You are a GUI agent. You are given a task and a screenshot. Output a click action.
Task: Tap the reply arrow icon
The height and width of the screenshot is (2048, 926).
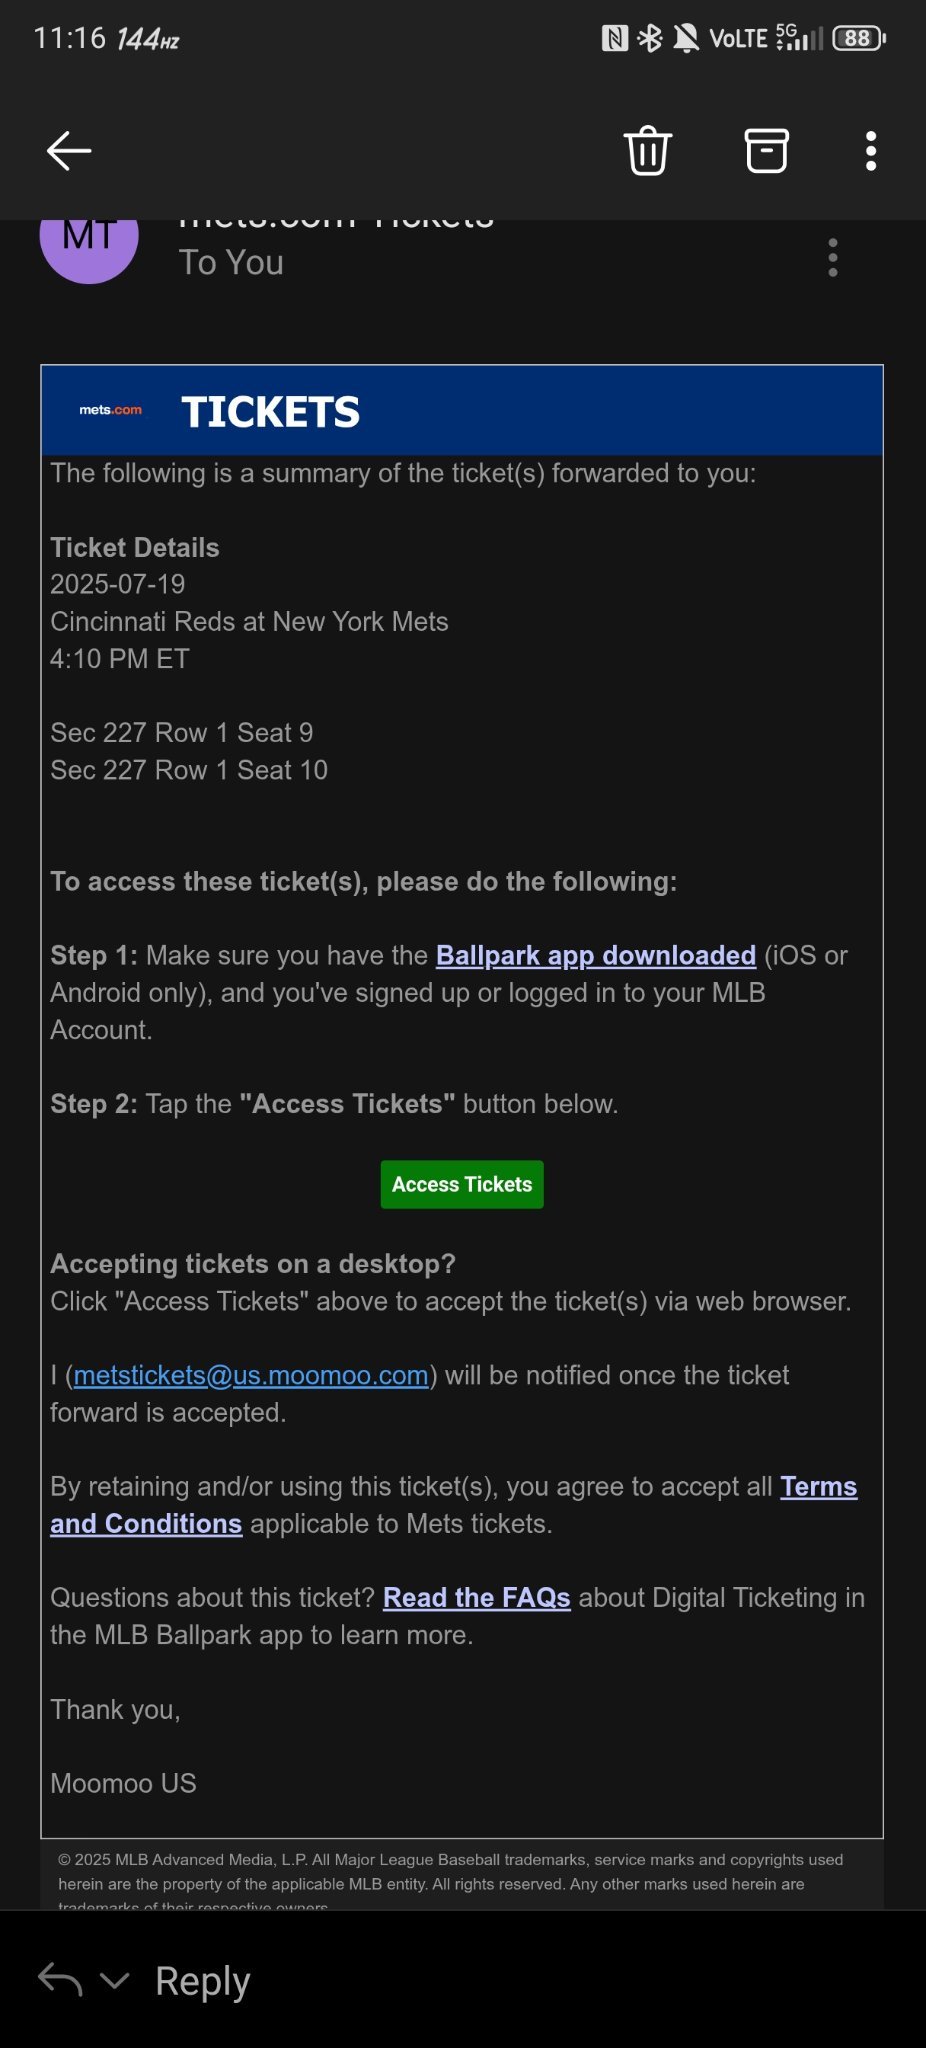click(x=60, y=1980)
